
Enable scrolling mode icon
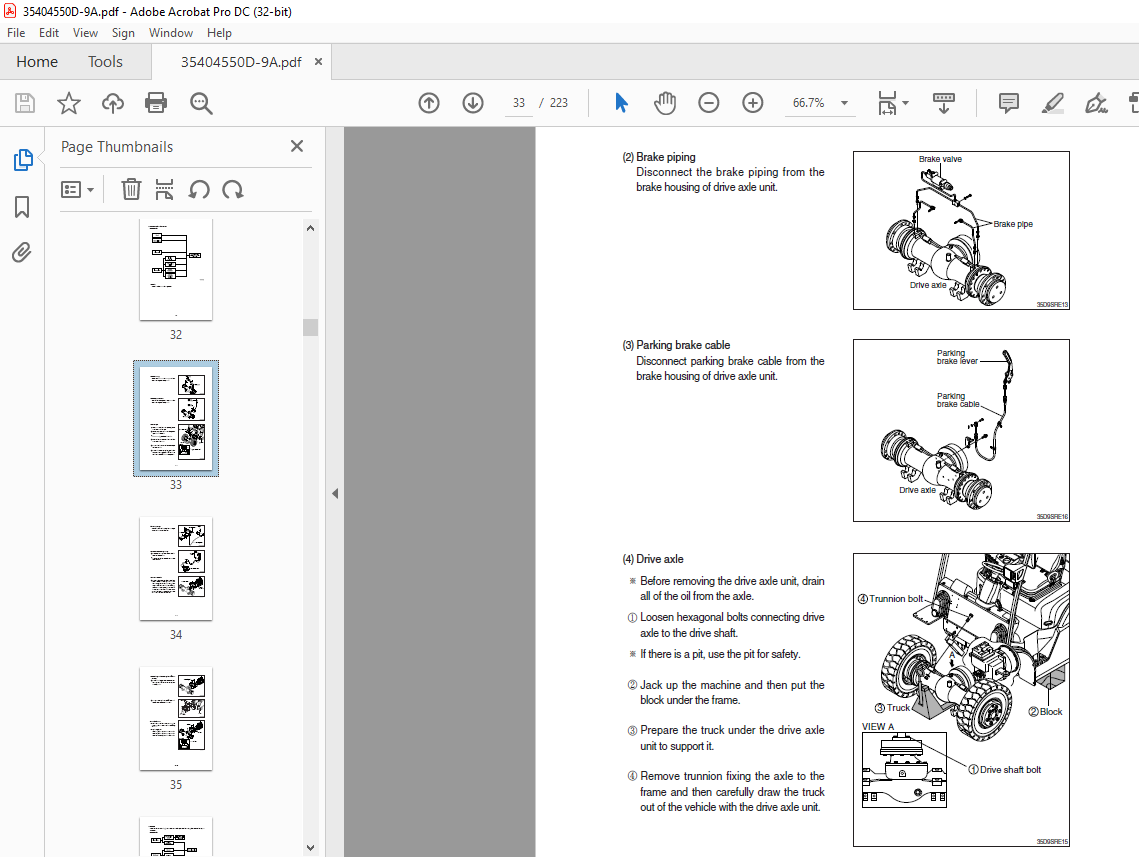point(944,103)
